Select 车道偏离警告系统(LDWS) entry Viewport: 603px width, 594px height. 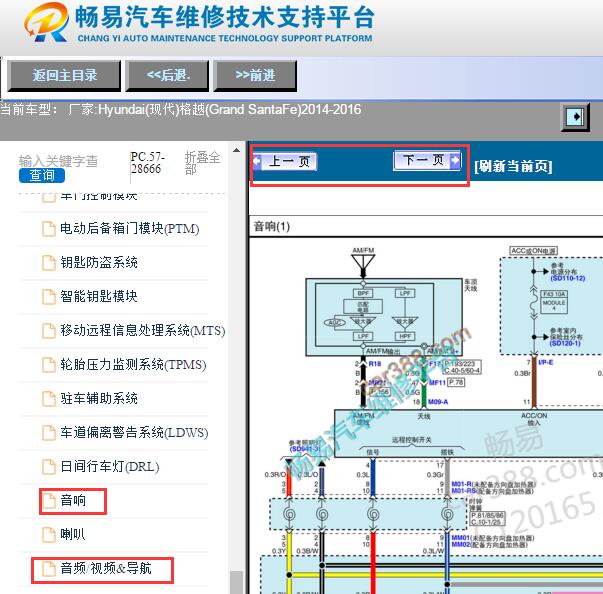(134, 432)
